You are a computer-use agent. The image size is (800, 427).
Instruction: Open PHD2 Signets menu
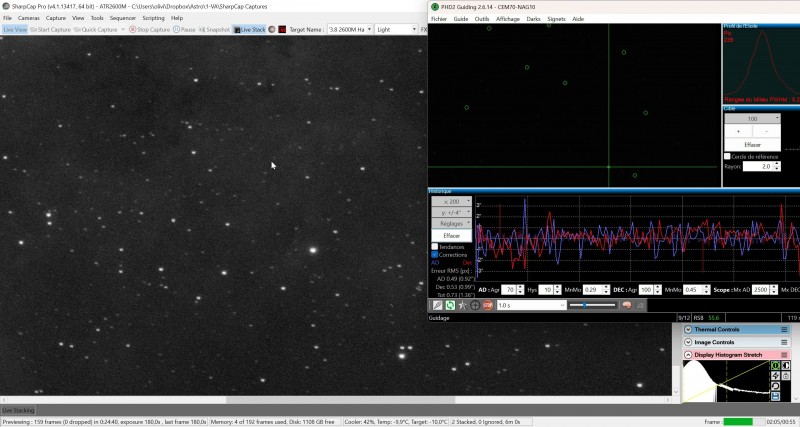coord(556,19)
